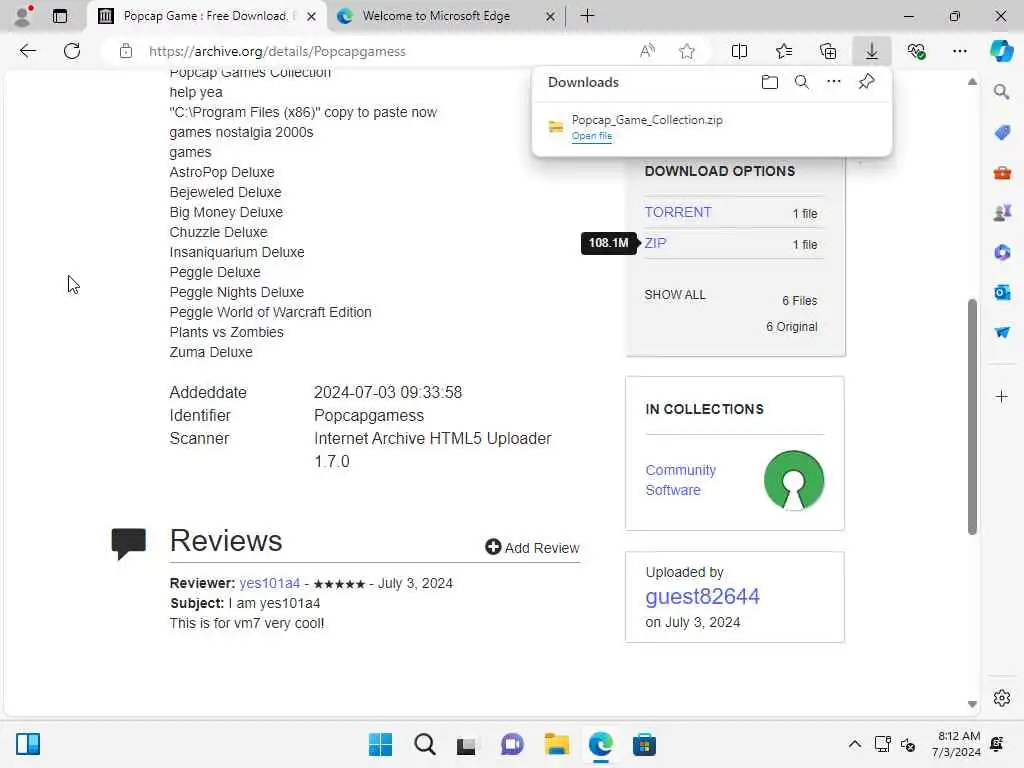This screenshot has width=1024, height=768.
Task: Open the tab actions menu icon
Action: [59, 16]
